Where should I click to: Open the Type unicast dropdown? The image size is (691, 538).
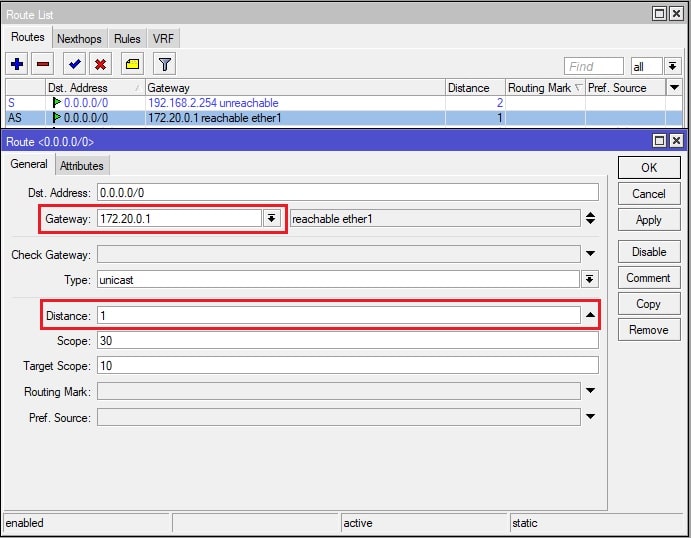[x=590, y=280]
